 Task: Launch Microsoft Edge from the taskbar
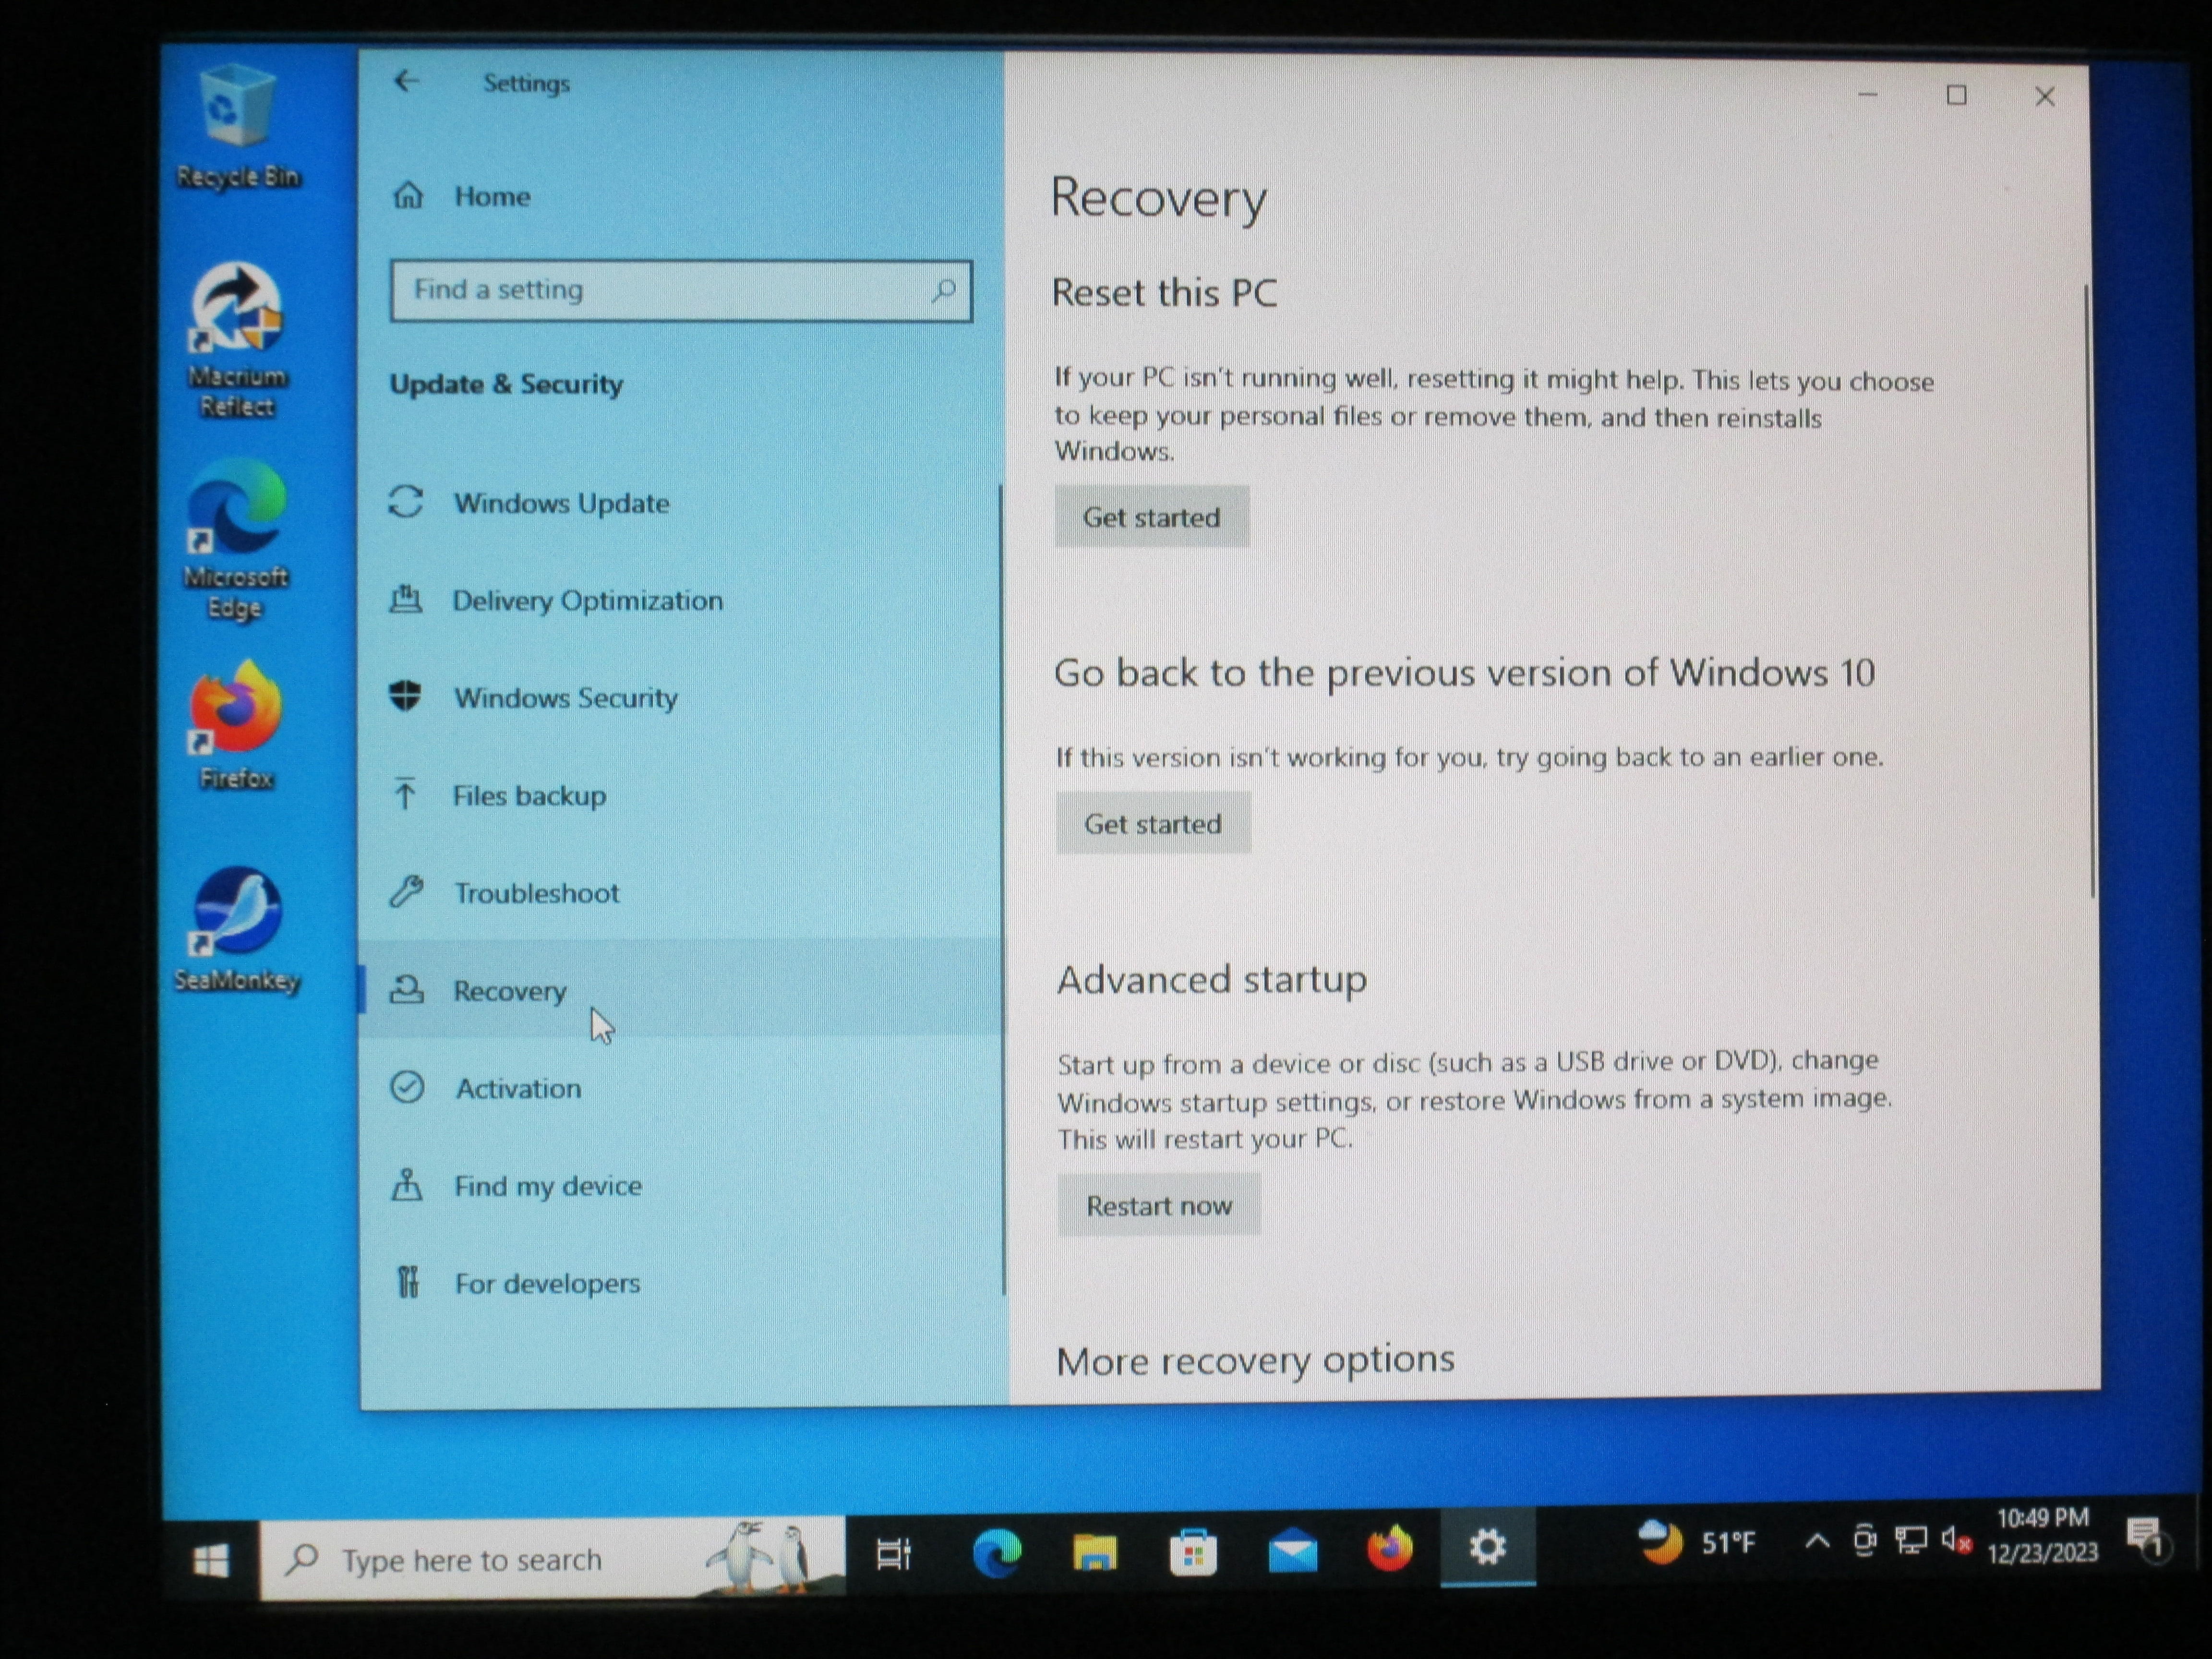click(x=996, y=1552)
